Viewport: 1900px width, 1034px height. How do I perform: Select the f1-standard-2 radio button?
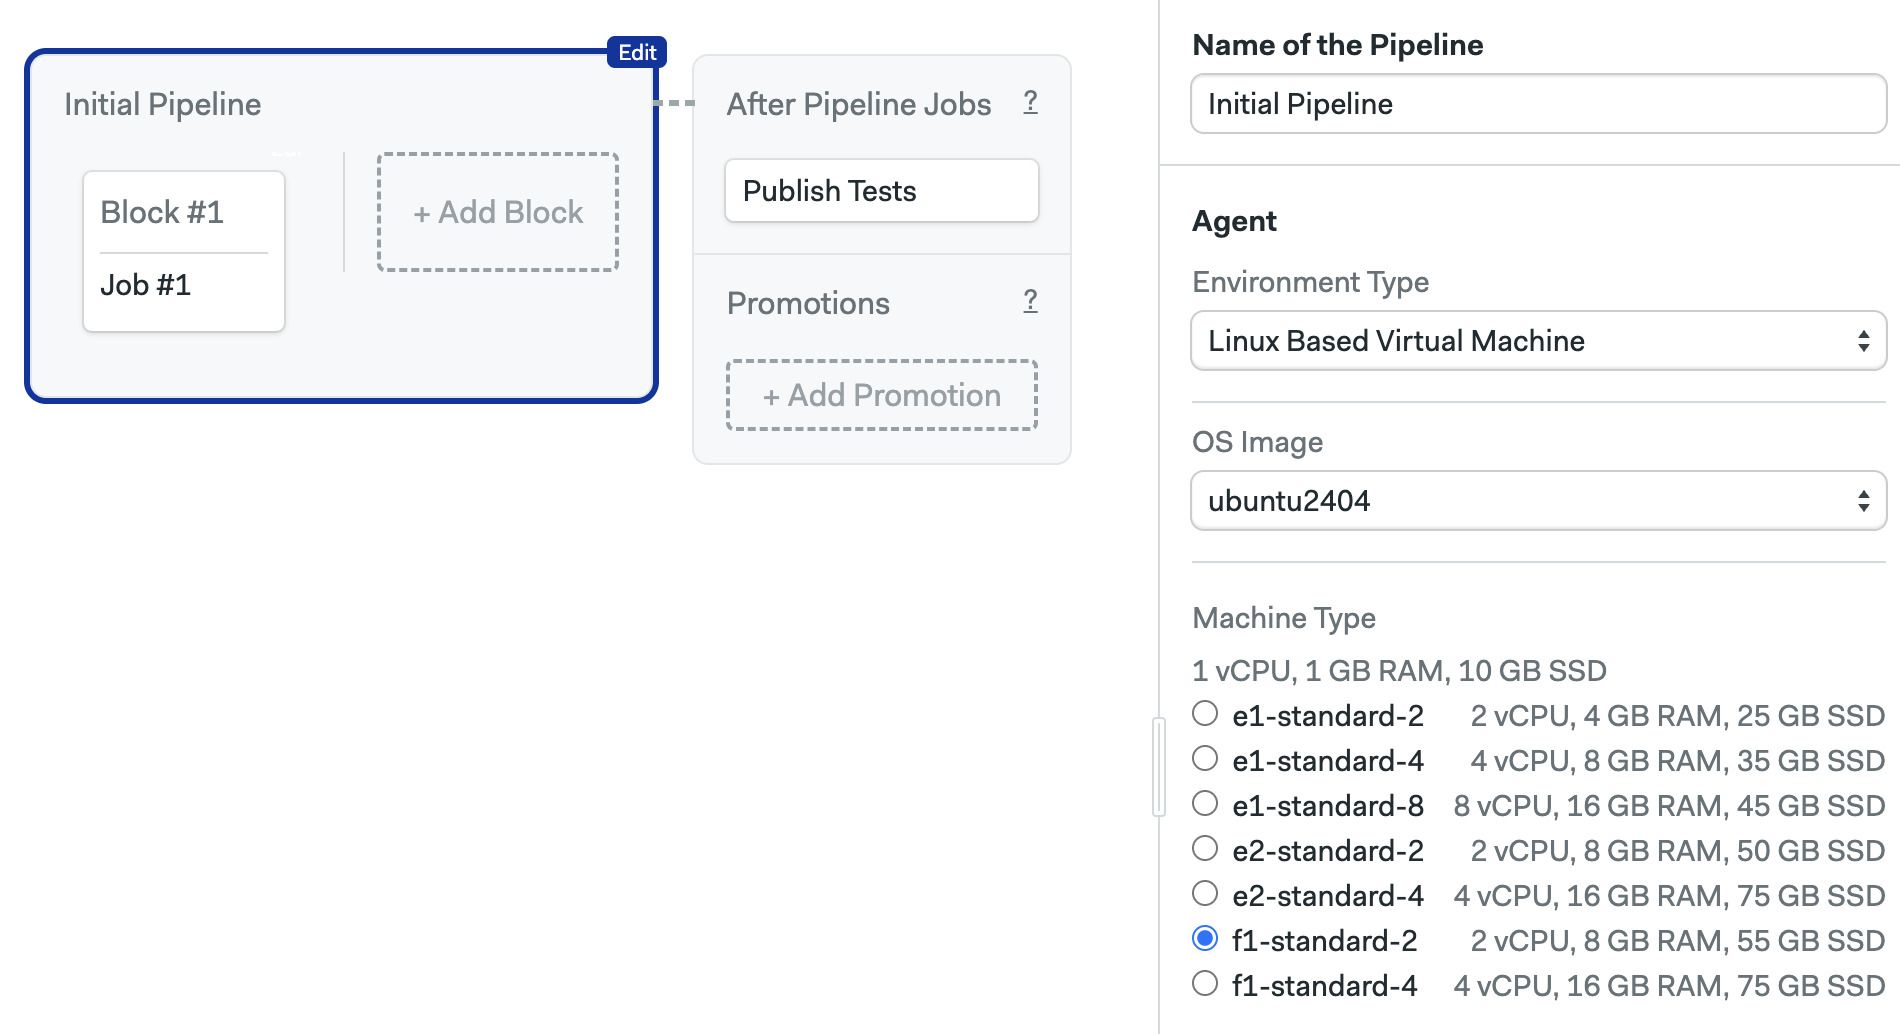point(1205,938)
